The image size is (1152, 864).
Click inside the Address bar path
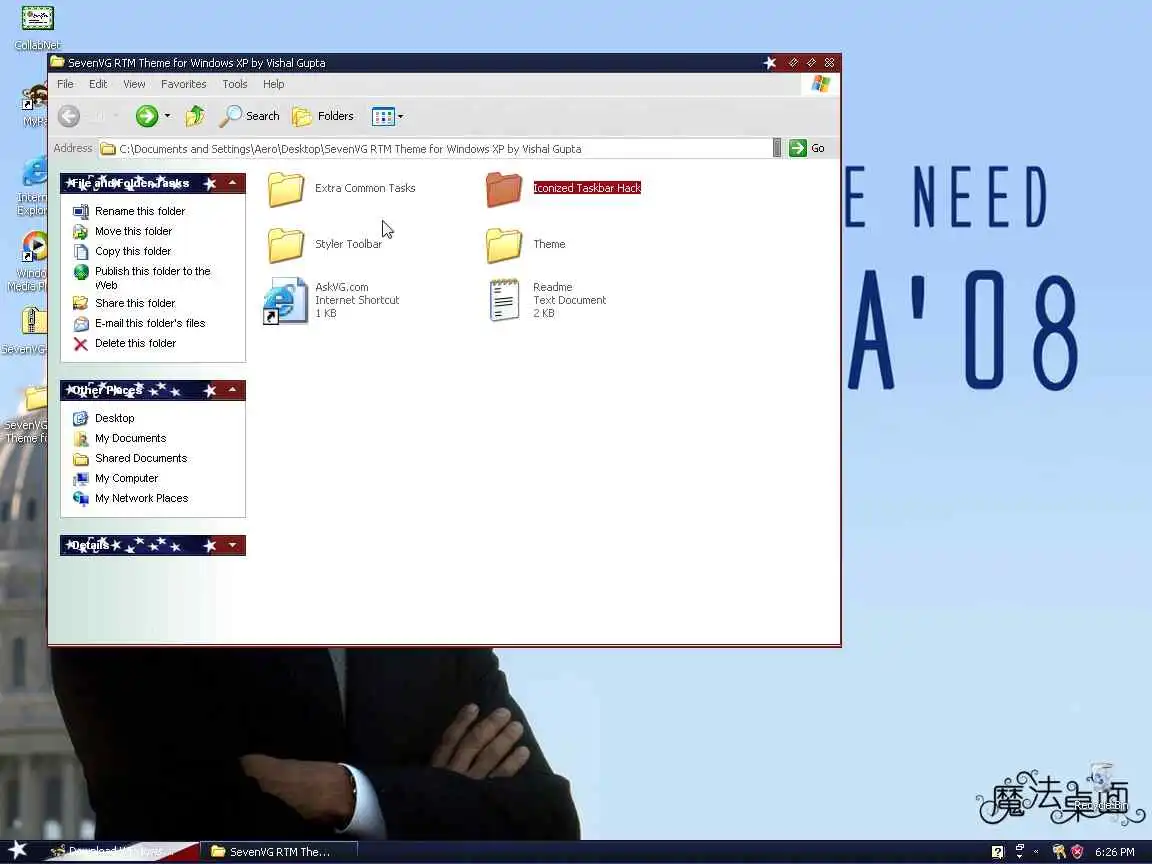click(x=436, y=149)
